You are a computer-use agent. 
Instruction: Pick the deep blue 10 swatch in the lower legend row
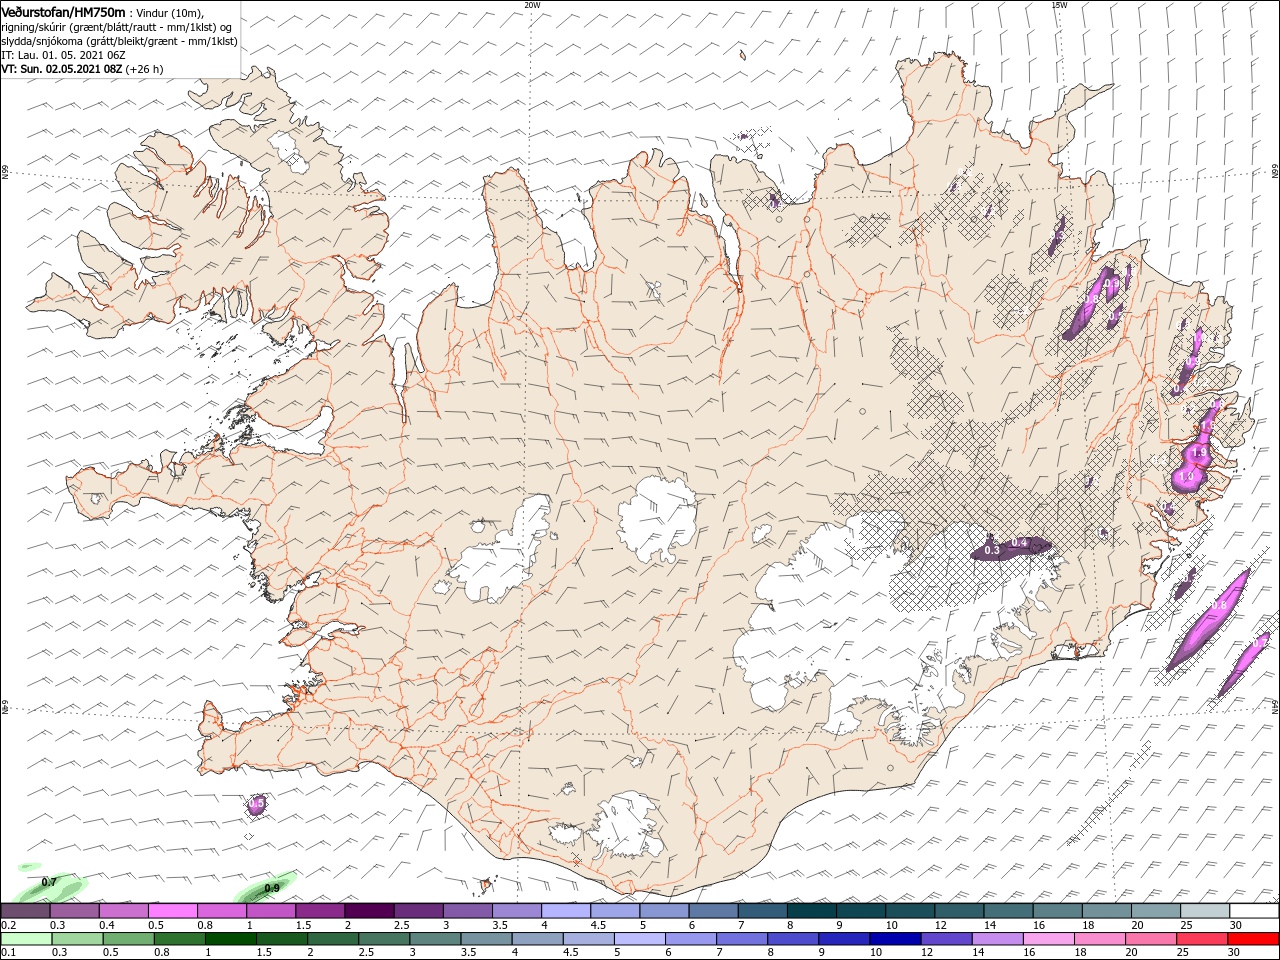(x=895, y=939)
